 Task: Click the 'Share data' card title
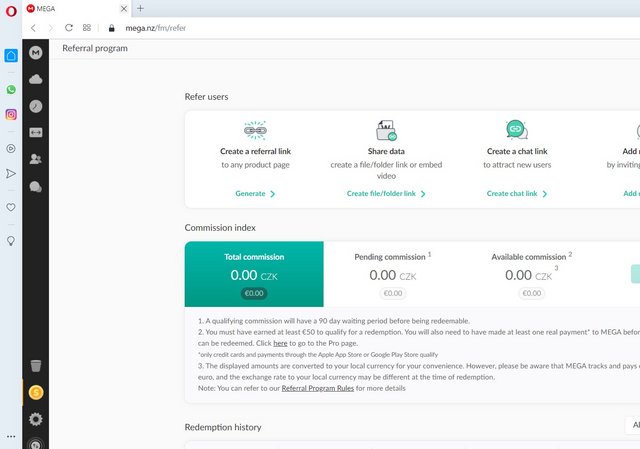(386, 151)
